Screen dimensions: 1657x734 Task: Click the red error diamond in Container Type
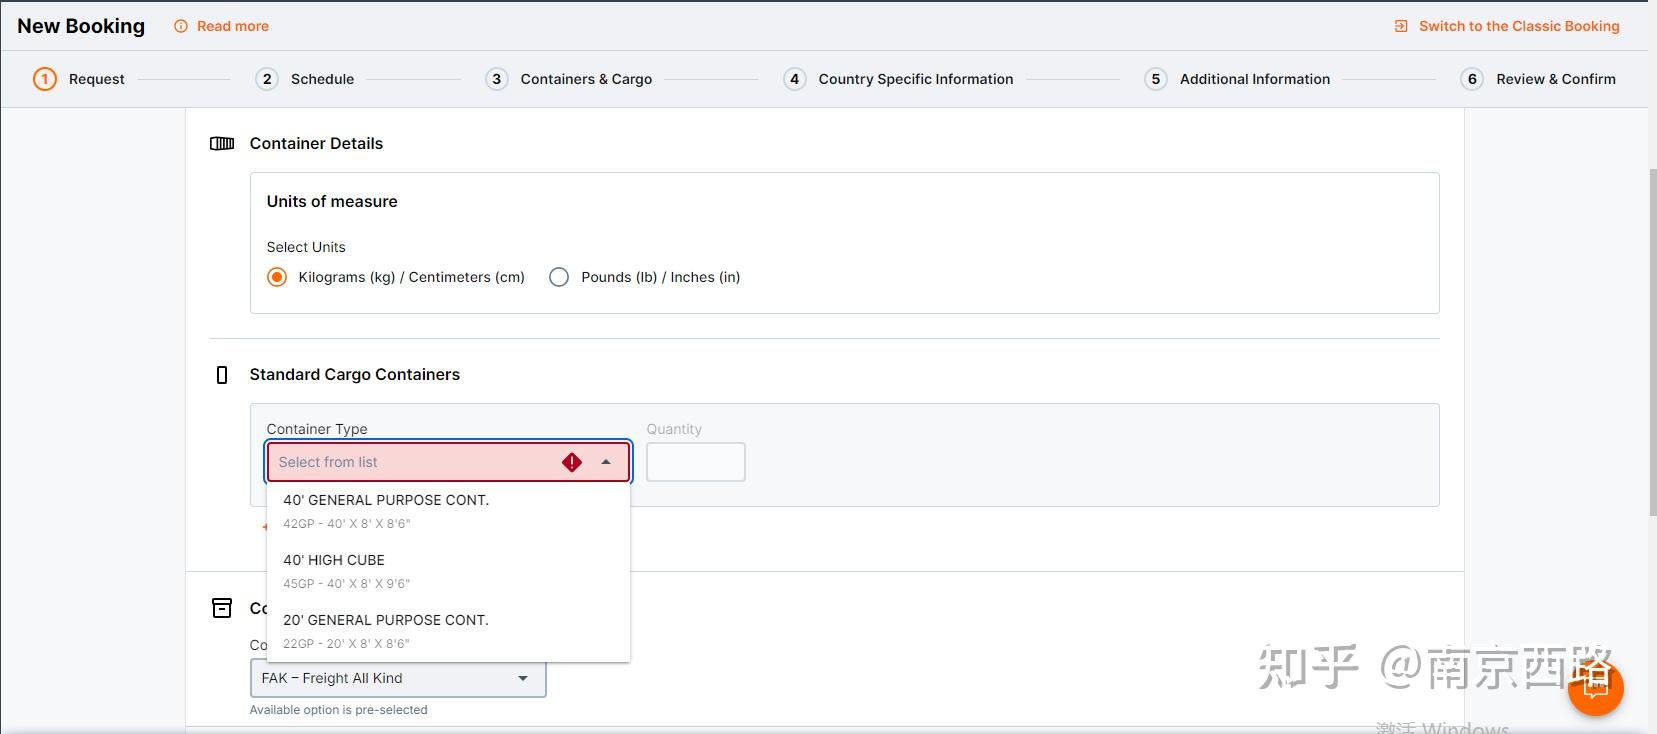[x=572, y=462]
